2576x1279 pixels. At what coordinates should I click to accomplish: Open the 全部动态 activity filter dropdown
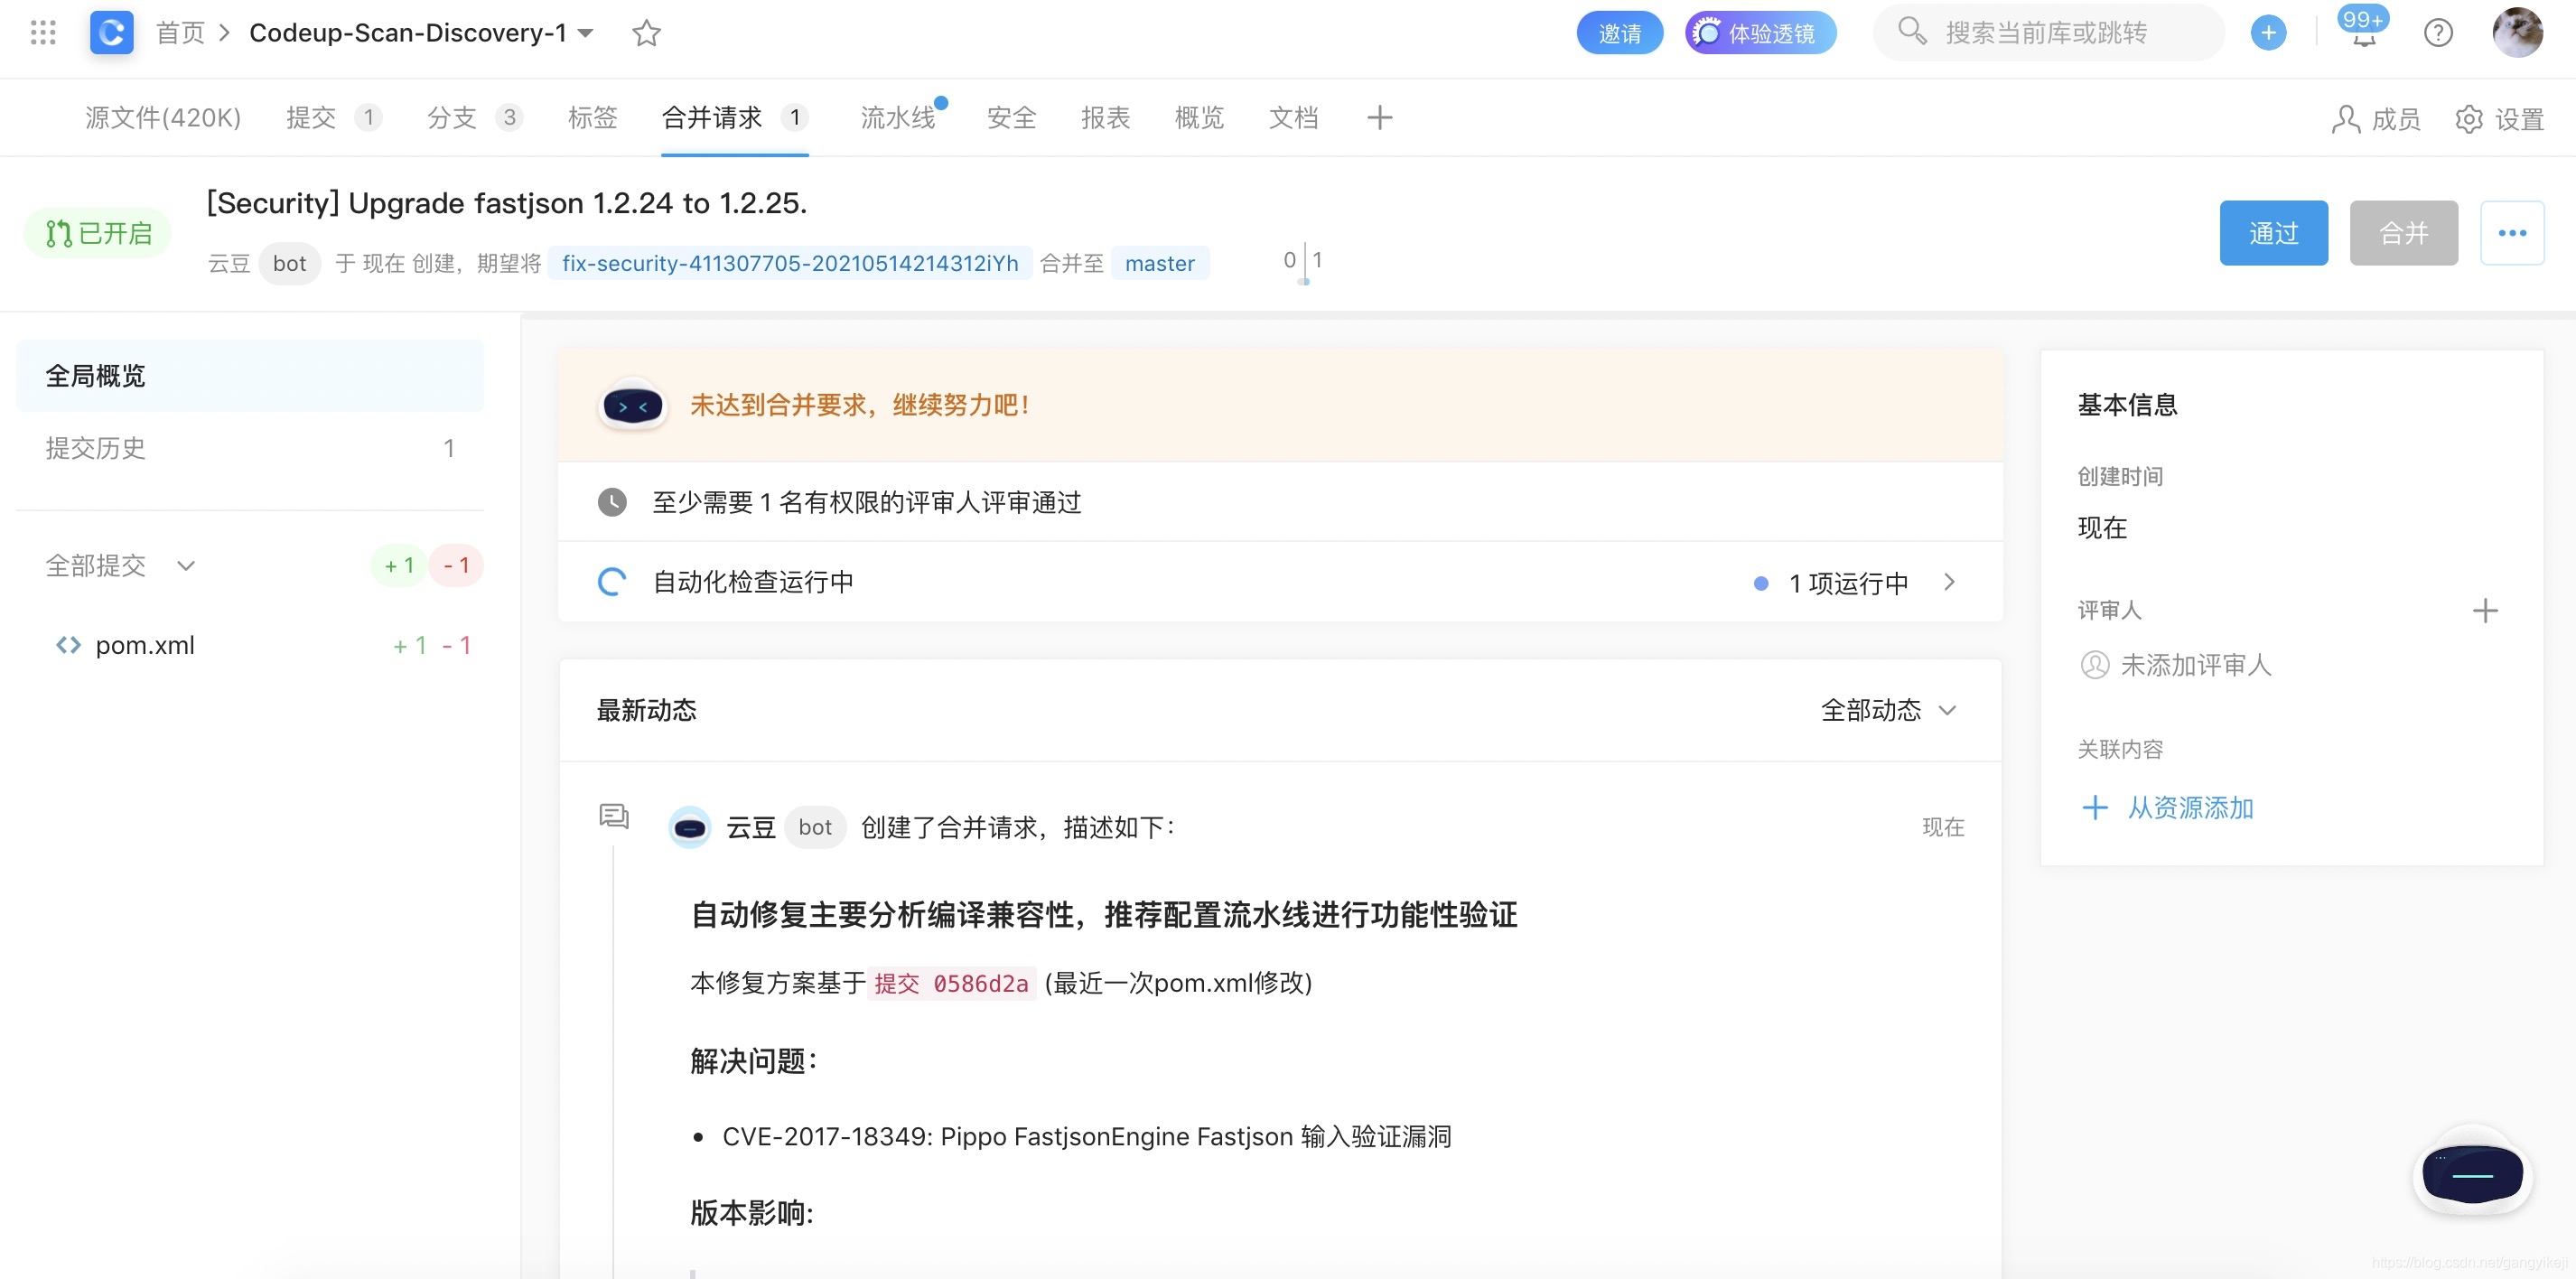(x=1888, y=710)
